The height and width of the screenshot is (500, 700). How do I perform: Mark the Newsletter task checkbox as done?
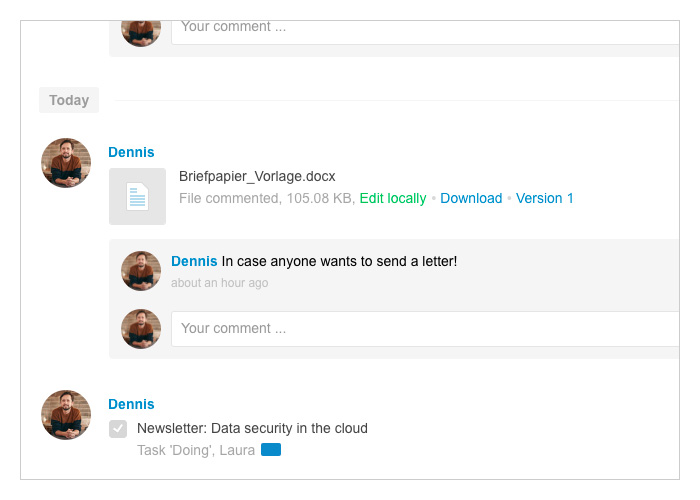point(118,429)
